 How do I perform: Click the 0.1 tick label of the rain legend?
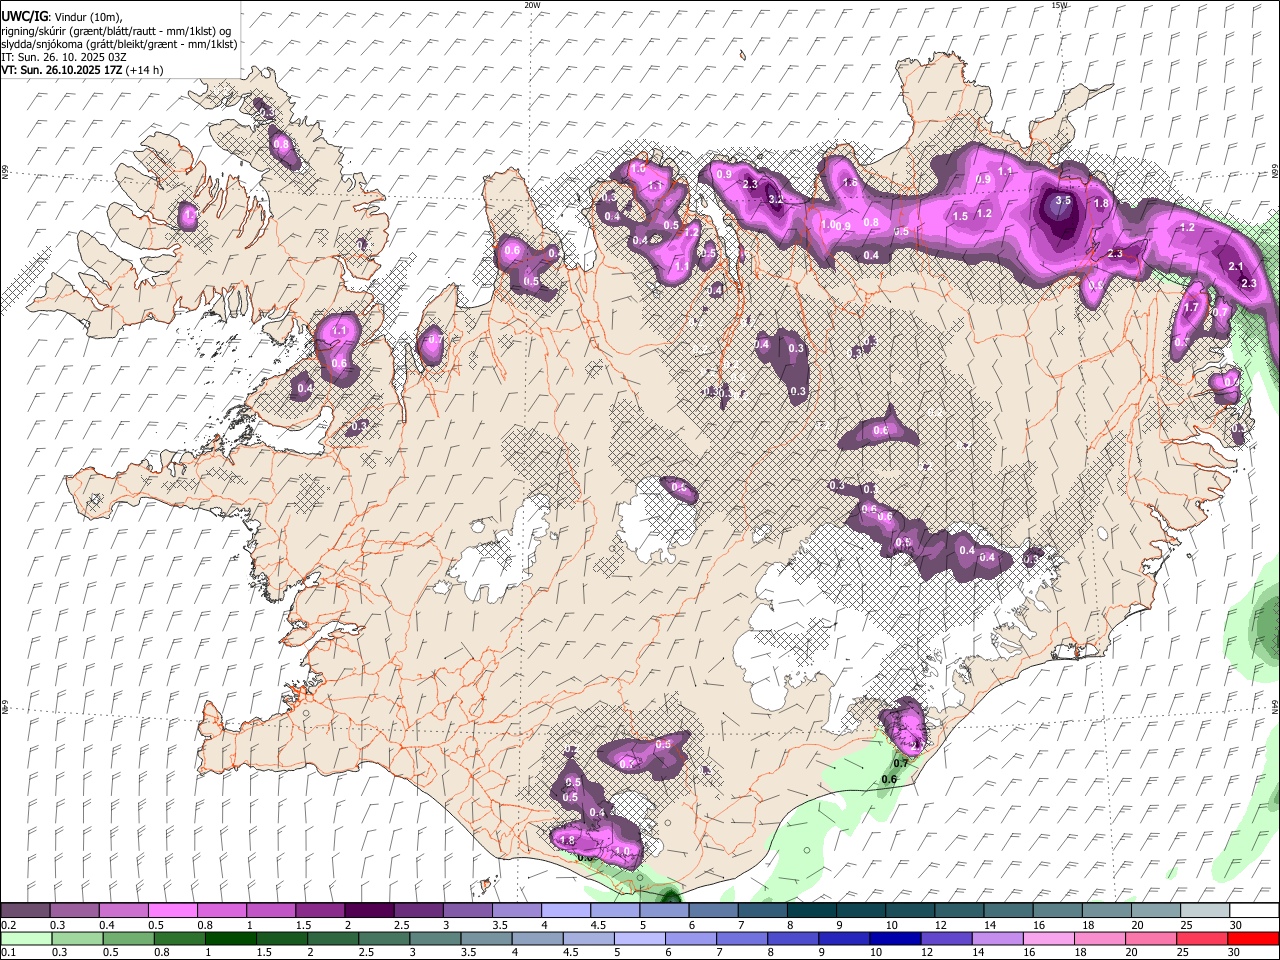click(x=9, y=953)
